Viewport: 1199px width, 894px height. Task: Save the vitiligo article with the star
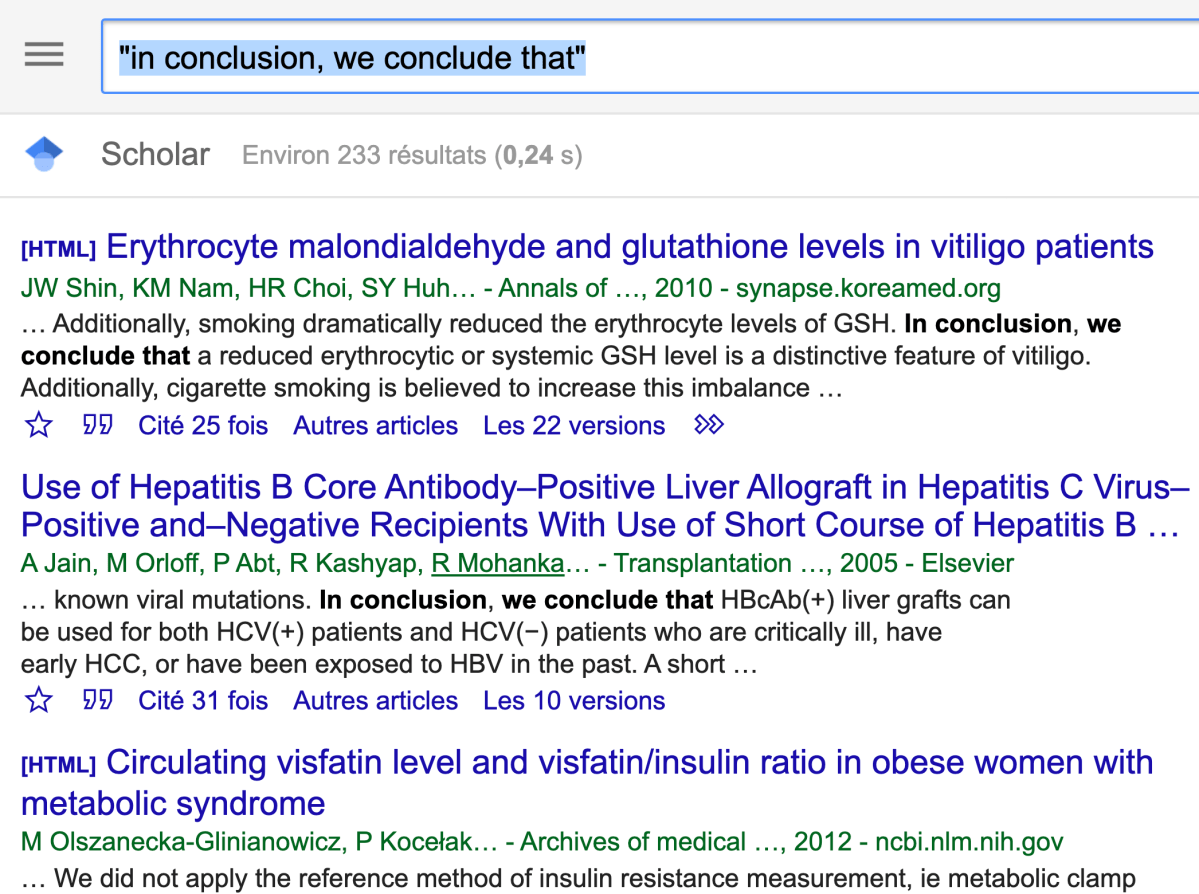click(38, 426)
